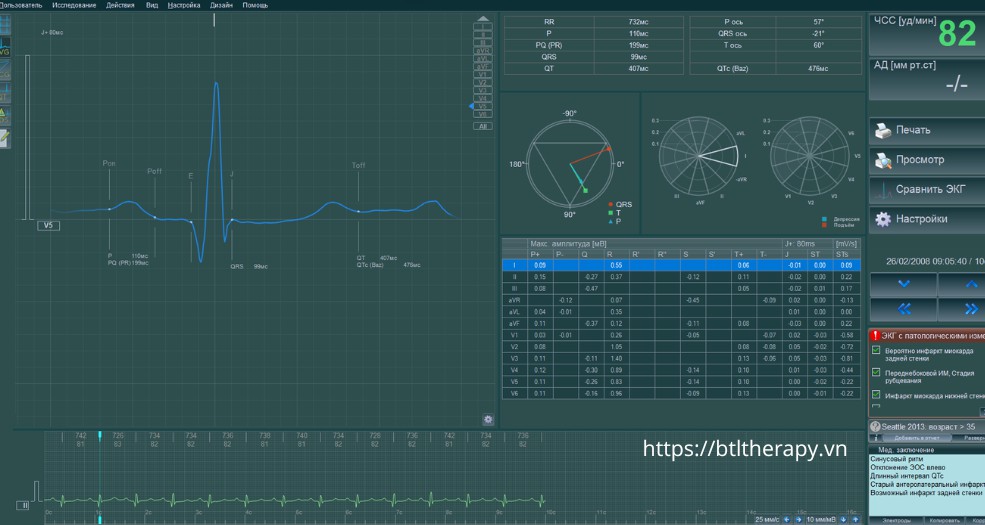Toggle checkbox Вероятно инфаркт миокарда задней стенки
Screen dimensions: 985x525
click(876, 350)
